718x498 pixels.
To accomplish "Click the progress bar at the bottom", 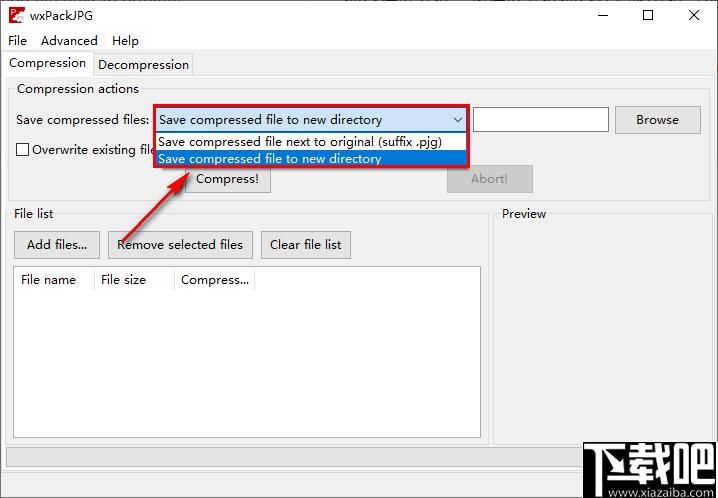I will tap(293, 457).
